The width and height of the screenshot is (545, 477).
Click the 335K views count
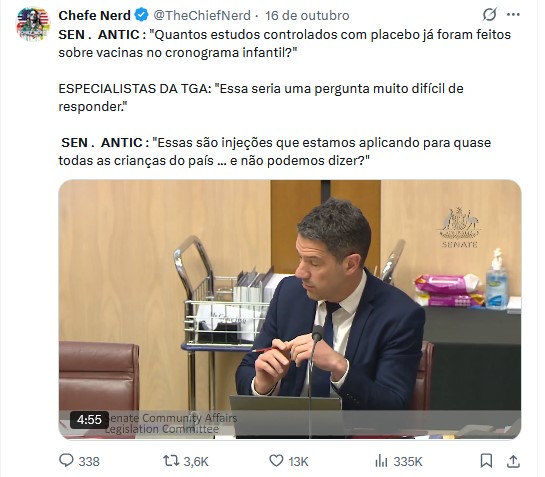click(x=408, y=461)
